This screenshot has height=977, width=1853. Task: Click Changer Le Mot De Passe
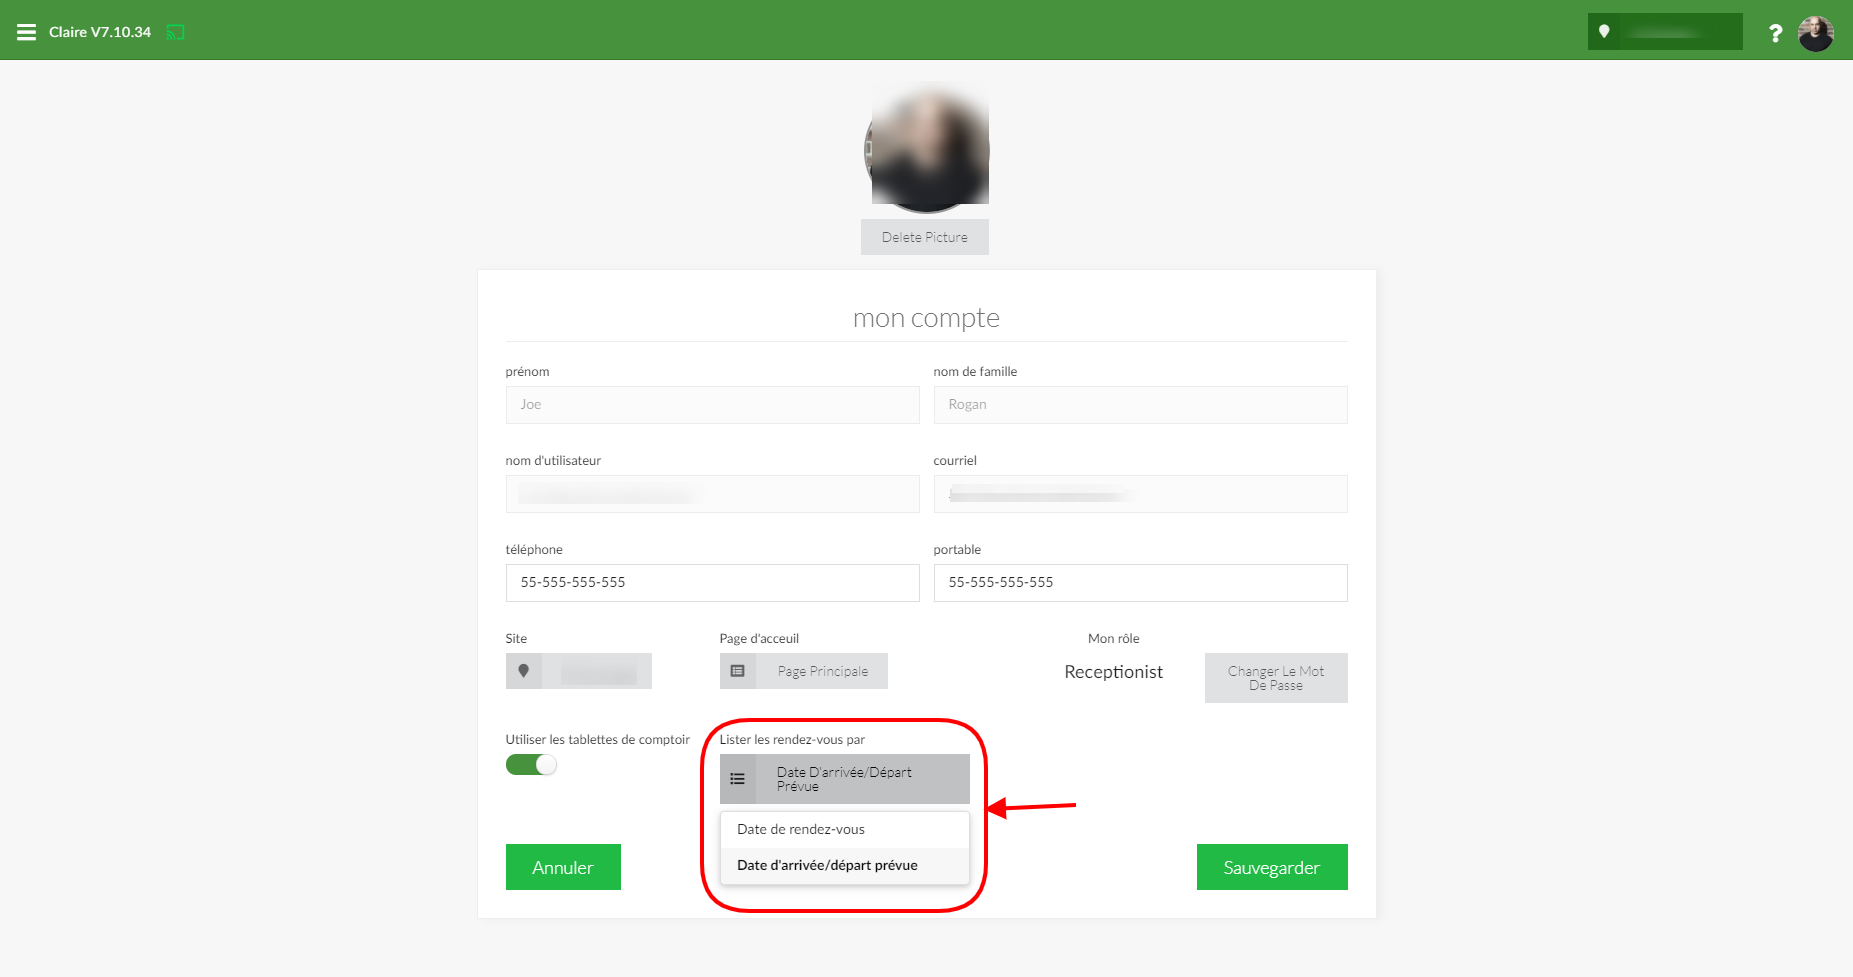(1276, 678)
